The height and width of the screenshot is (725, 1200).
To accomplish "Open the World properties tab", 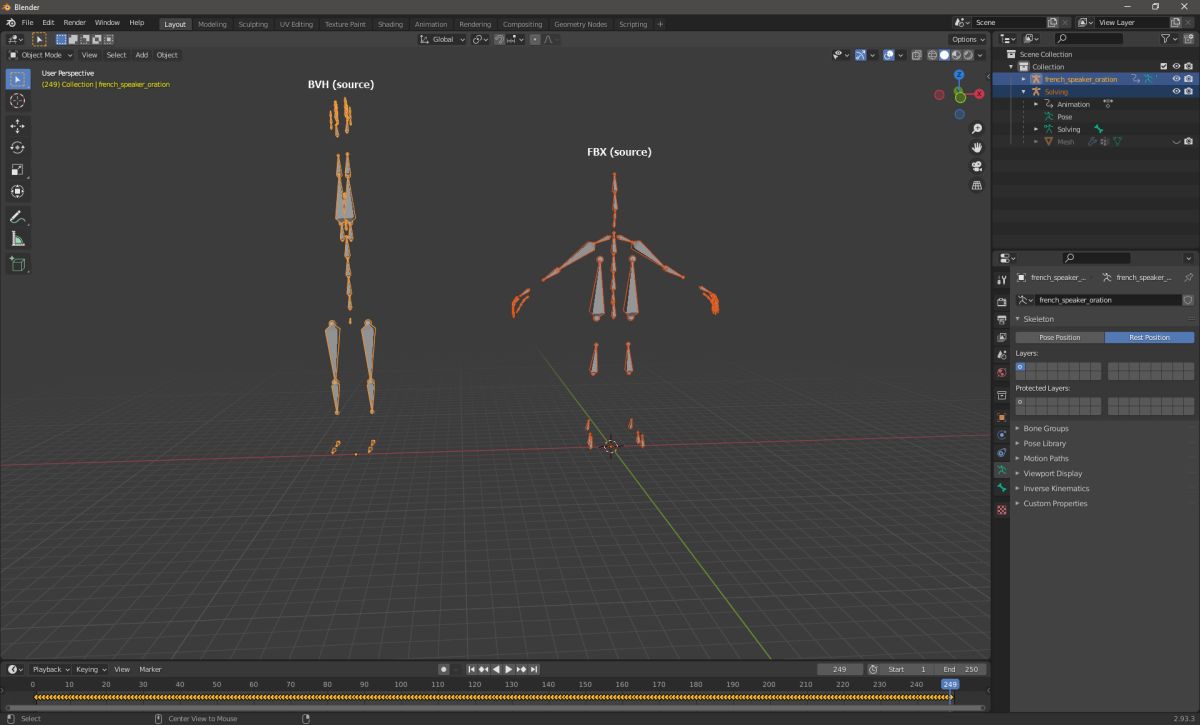I will 1001,373.
